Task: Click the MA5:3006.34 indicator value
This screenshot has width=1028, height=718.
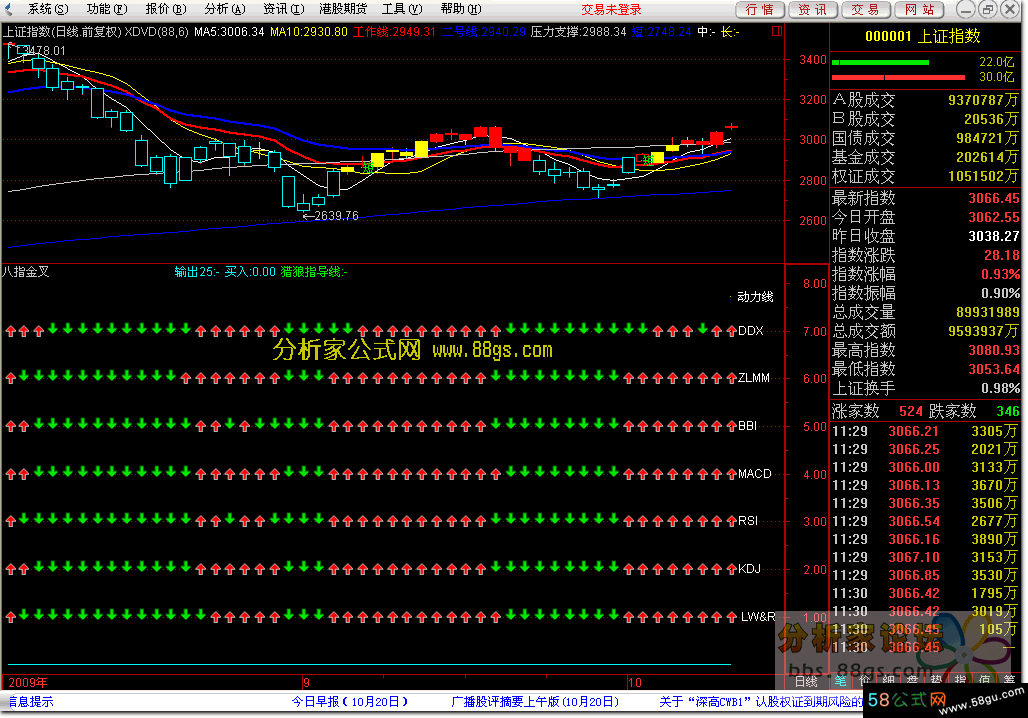Action: [x=229, y=31]
